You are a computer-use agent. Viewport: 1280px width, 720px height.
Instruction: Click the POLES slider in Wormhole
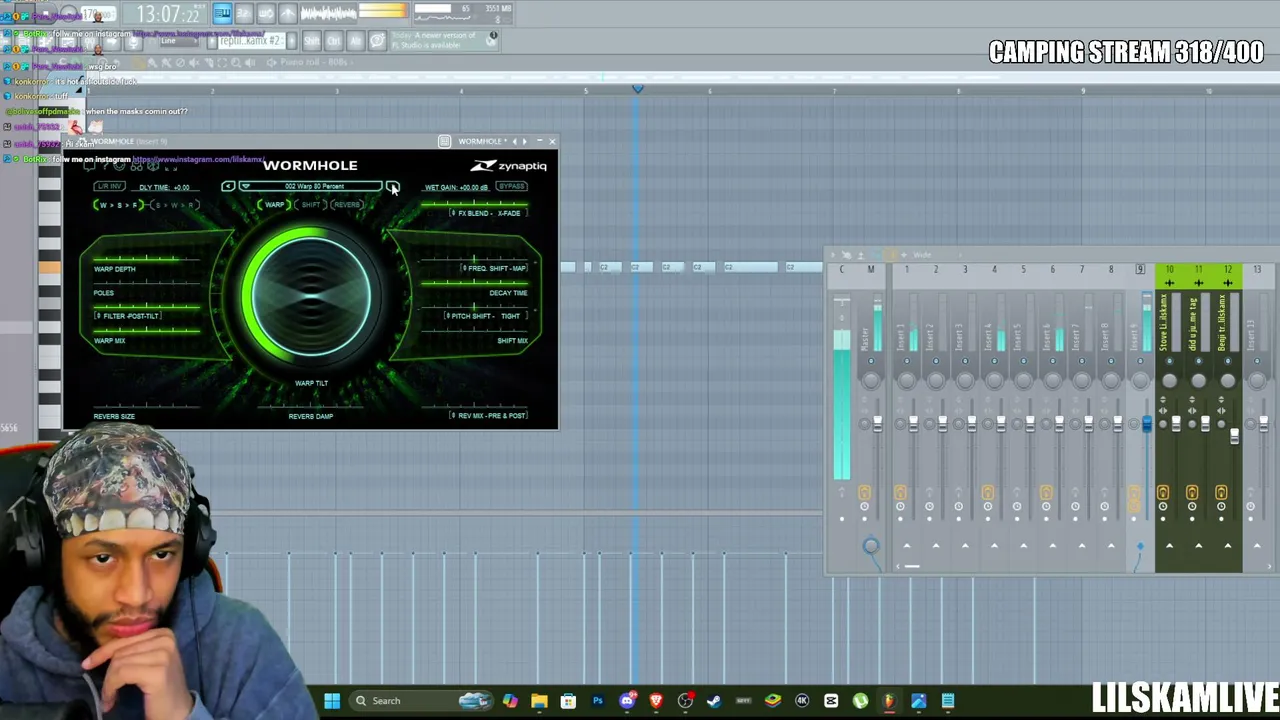[x=147, y=283]
